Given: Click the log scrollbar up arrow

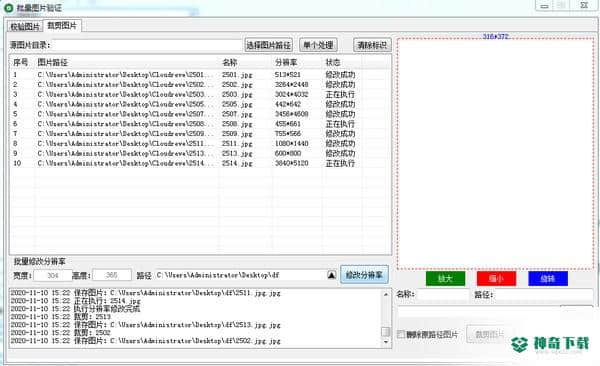Looking at the screenshot, I should click(386, 294).
